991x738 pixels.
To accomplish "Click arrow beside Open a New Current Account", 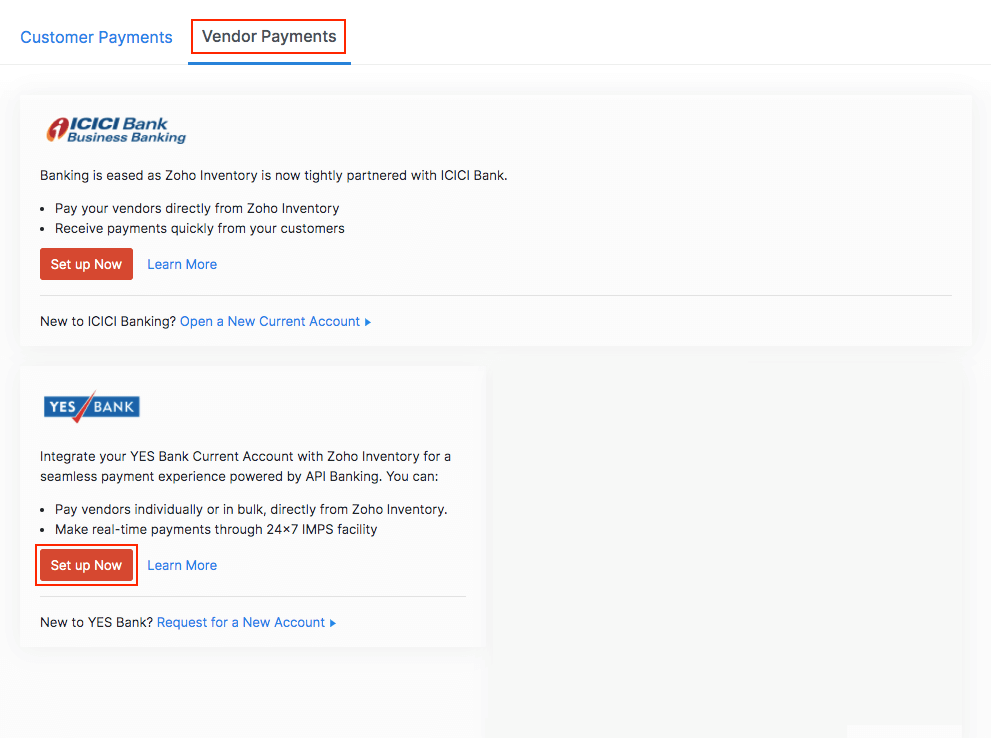I will point(368,322).
